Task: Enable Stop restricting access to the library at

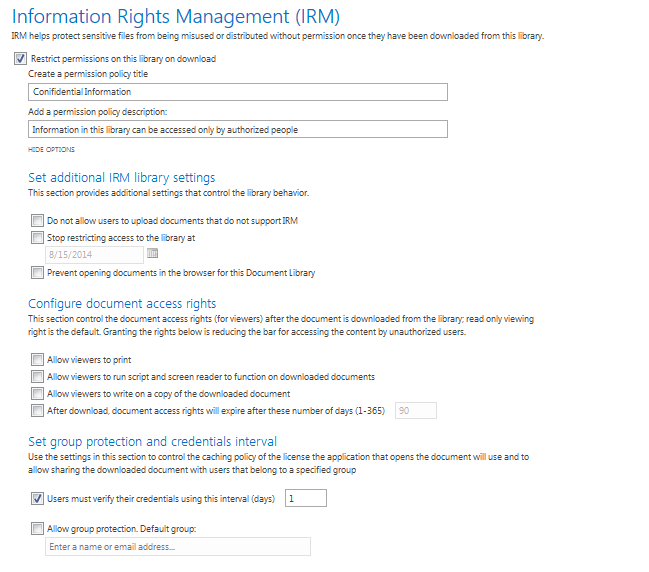Action: click(37, 238)
